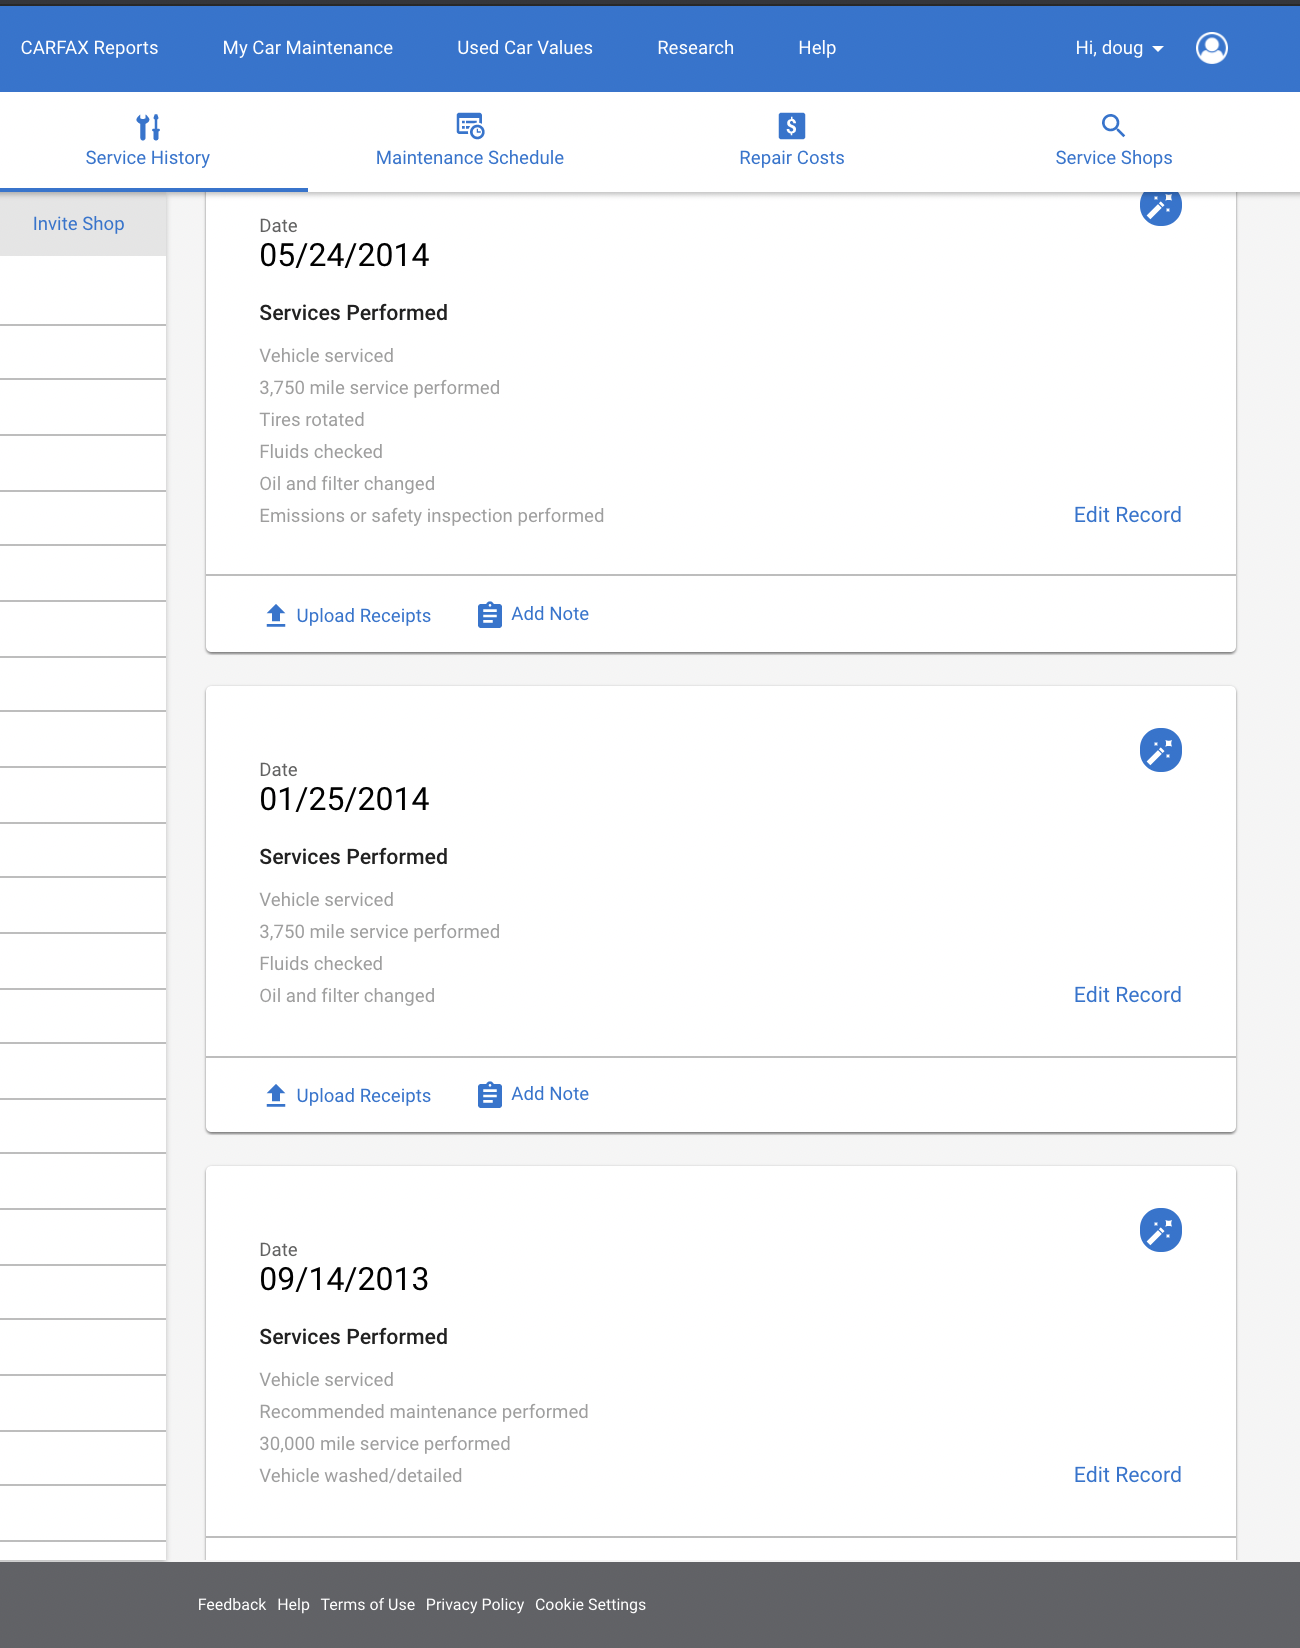Click magic wand icon on 01/25/2014 record

coord(1161,750)
